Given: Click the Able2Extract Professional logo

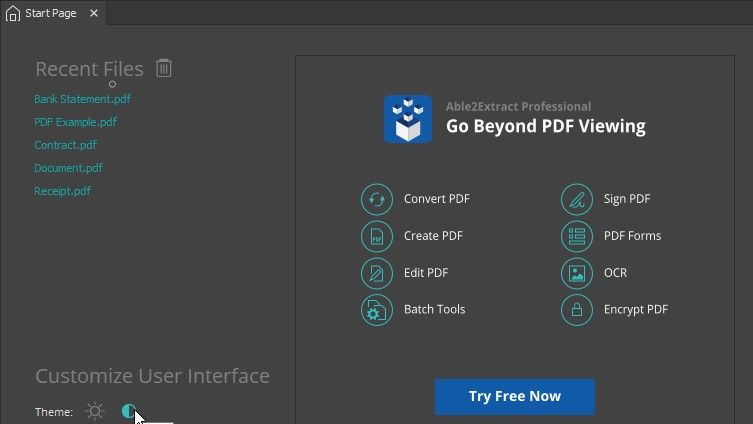Looking at the screenshot, I should coord(408,119).
